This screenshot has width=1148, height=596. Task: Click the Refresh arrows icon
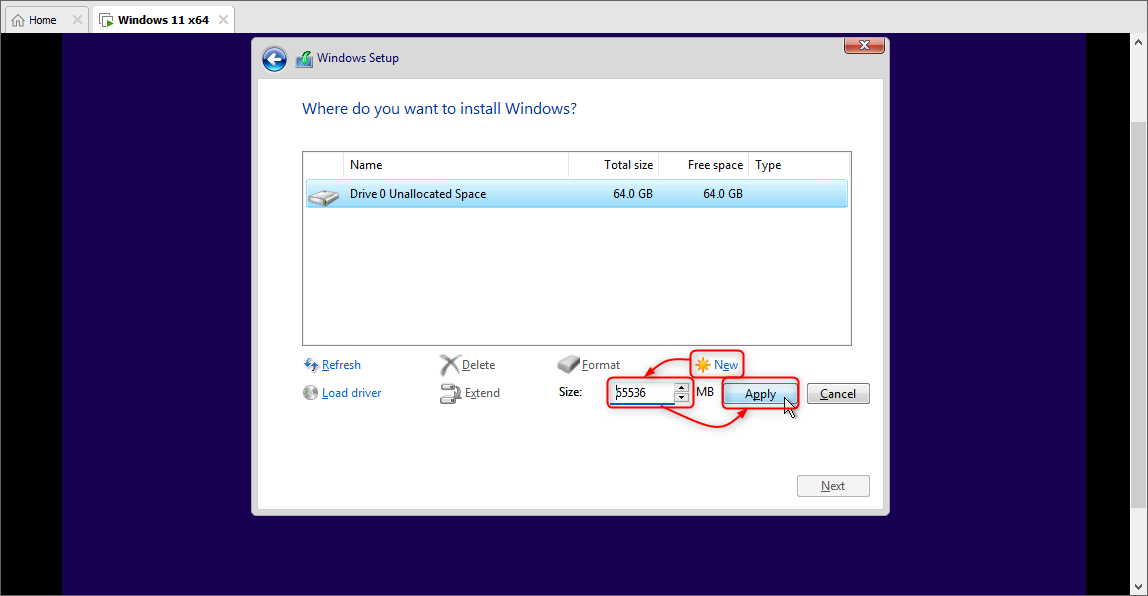[x=310, y=365]
